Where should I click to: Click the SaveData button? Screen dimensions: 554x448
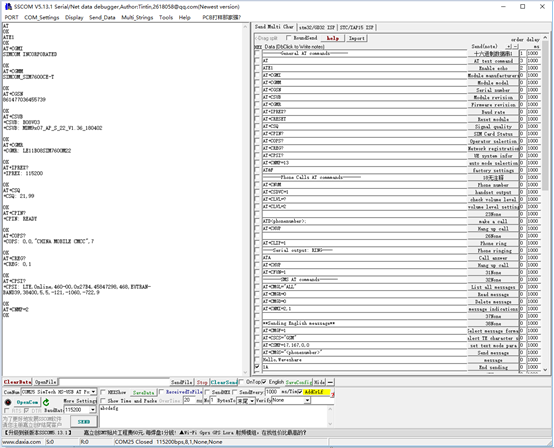tap(143, 393)
